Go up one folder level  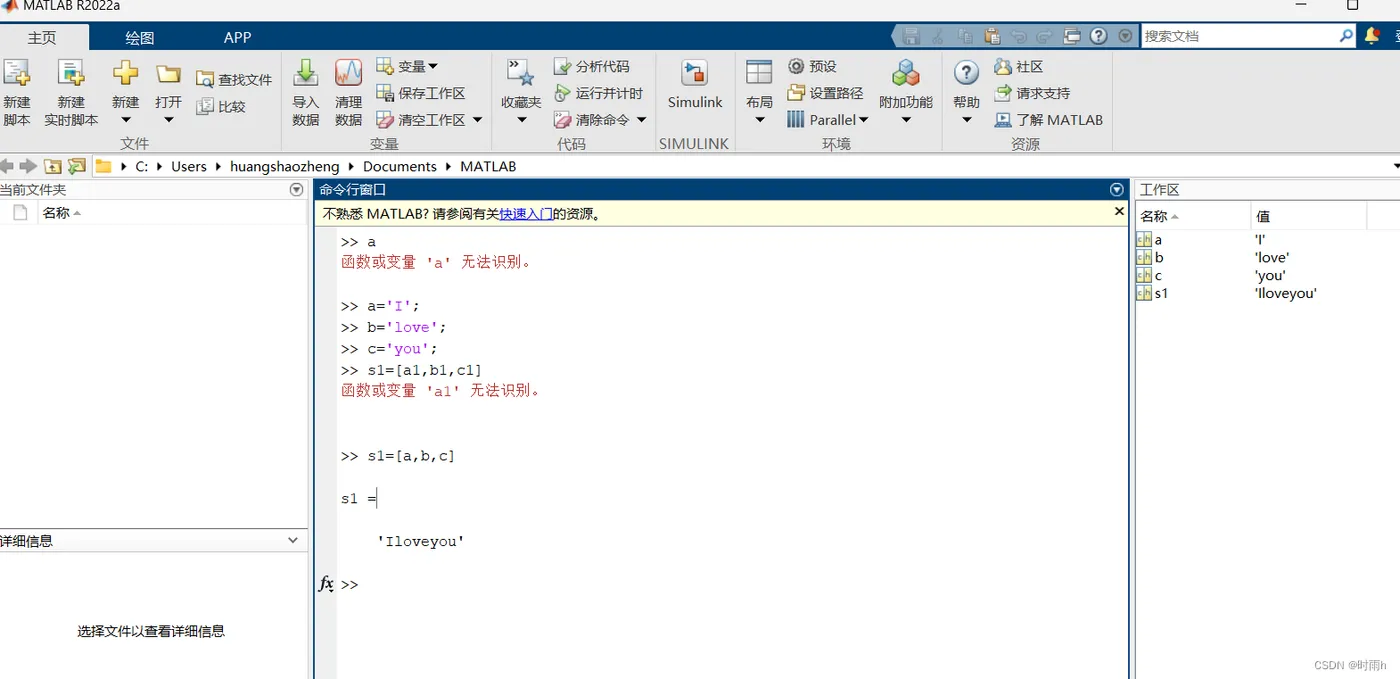tap(52, 166)
